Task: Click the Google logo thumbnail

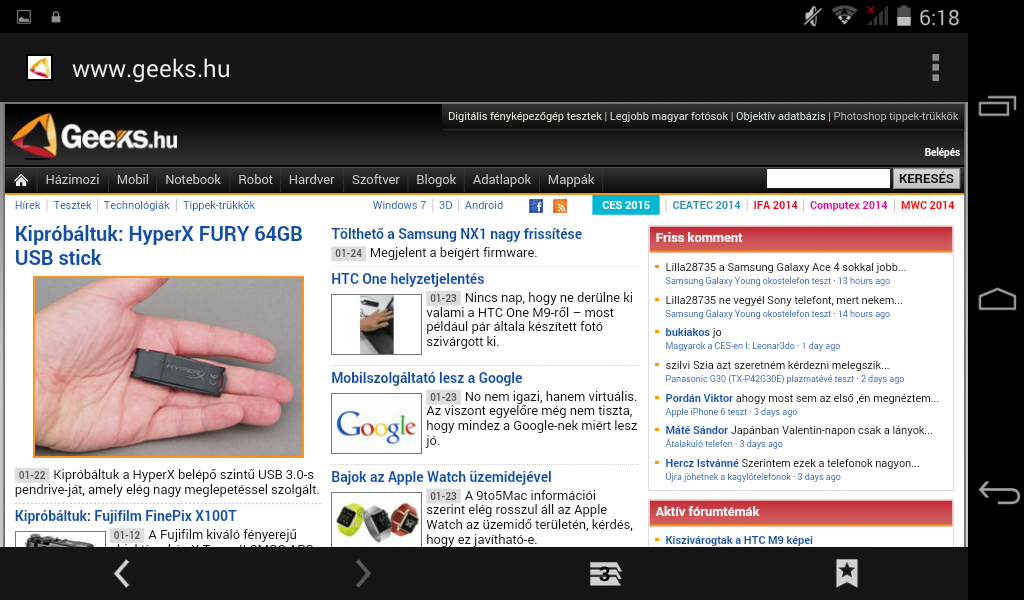Action: click(376, 424)
